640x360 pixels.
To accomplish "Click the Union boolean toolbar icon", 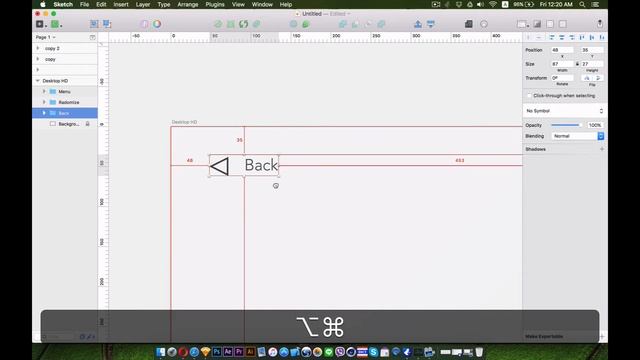I will [342, 24].
